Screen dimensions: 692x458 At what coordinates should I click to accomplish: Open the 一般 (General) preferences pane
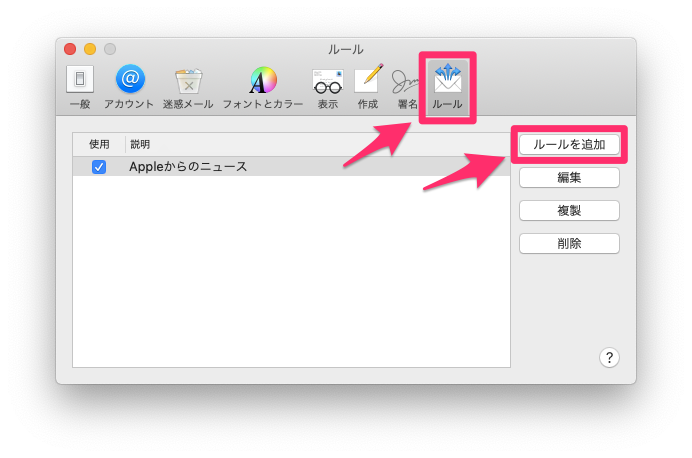[80, 87]
